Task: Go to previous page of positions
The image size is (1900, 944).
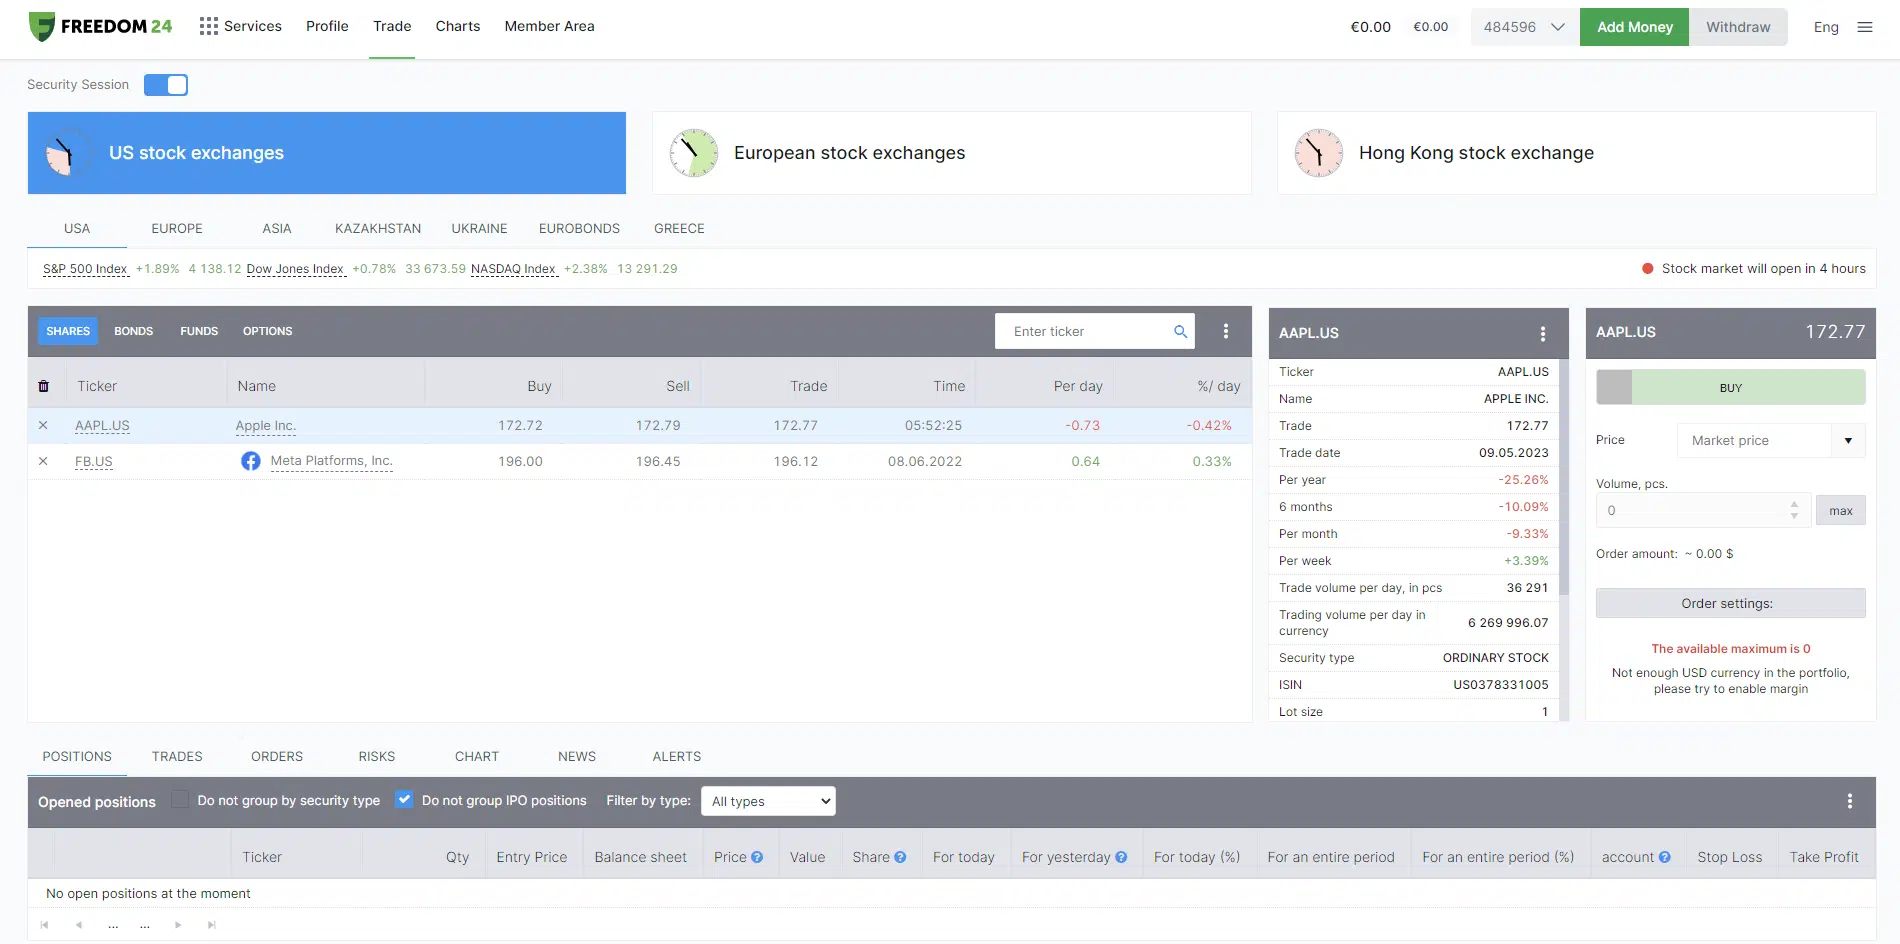Action: 78,925
